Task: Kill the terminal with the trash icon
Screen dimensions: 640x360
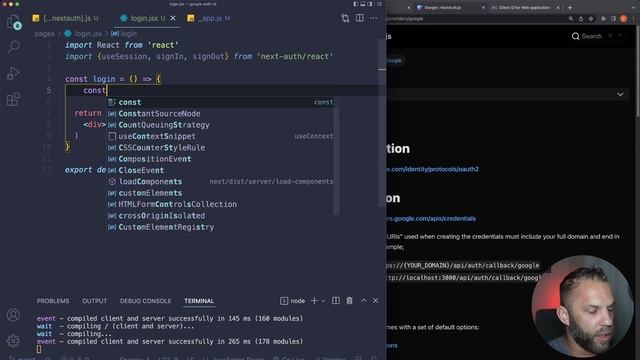Action: click(x=349, y=301)
